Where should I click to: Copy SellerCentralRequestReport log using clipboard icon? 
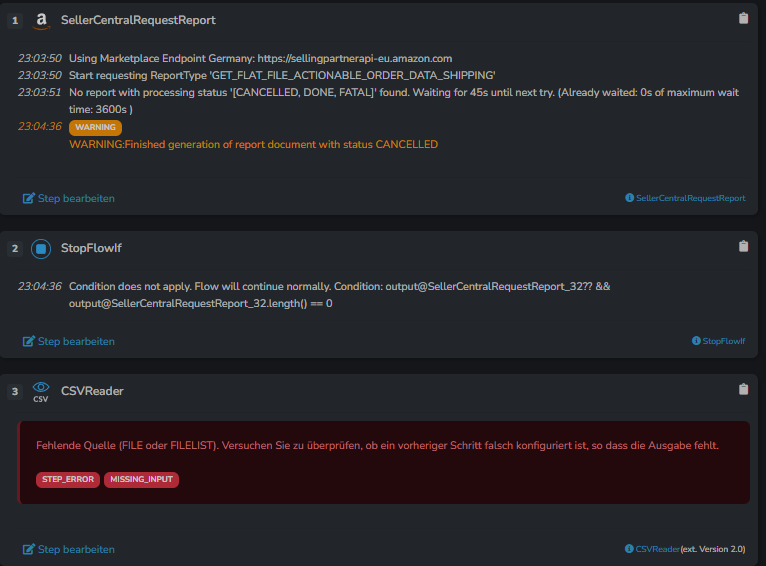[x=743, y=19]
